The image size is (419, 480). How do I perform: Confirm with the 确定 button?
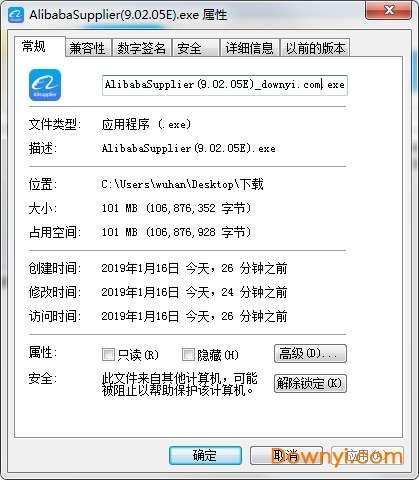[x=205, y=455]
